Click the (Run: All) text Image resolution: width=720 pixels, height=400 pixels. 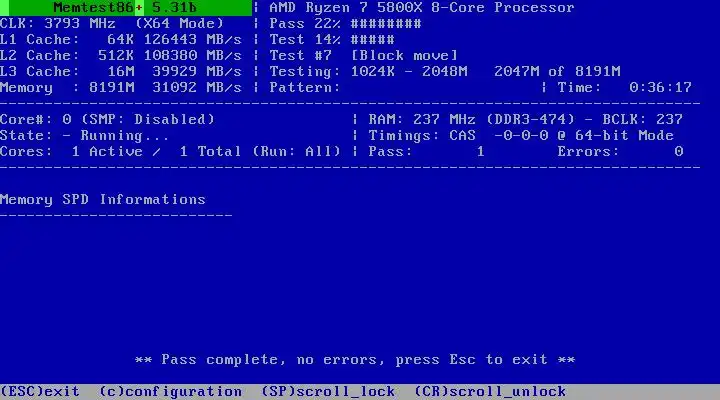(x=296, y=152)
